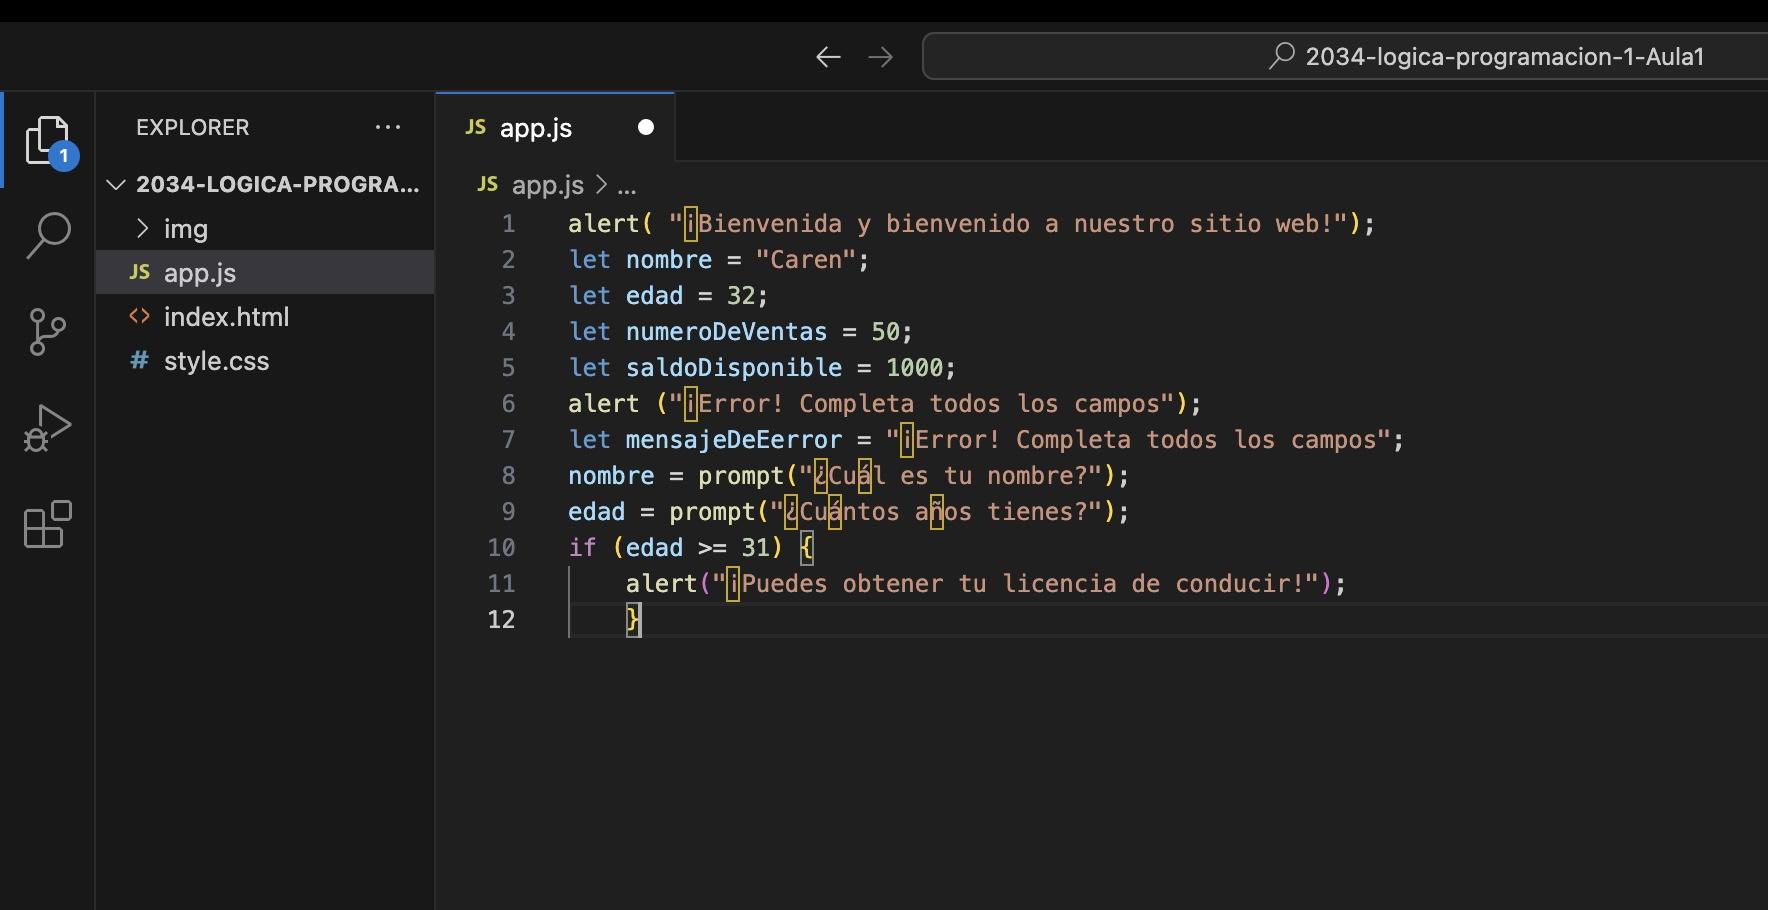Go back with the left arrow
The width and height of the screenshot is (1768, 910).
[828, 57]
